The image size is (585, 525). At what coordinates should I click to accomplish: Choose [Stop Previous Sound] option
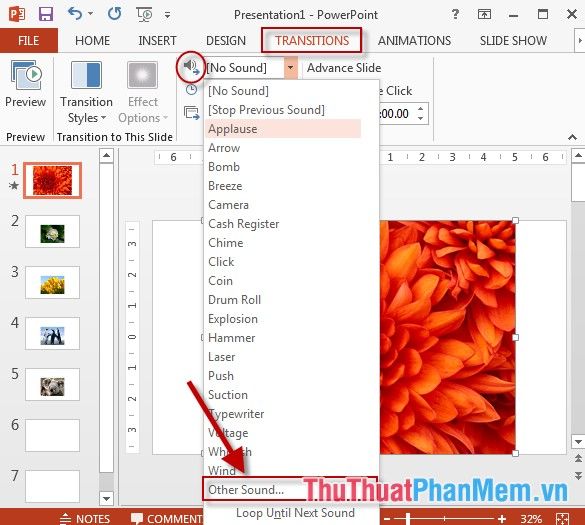(x=283, y=110)
